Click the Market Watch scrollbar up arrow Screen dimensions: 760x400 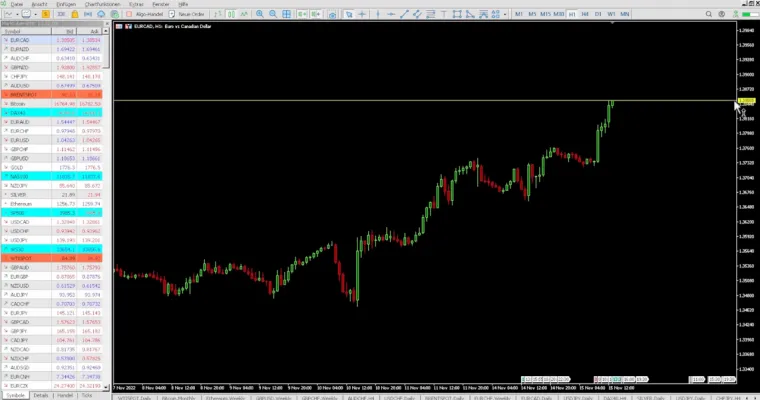tap(106, 31)
